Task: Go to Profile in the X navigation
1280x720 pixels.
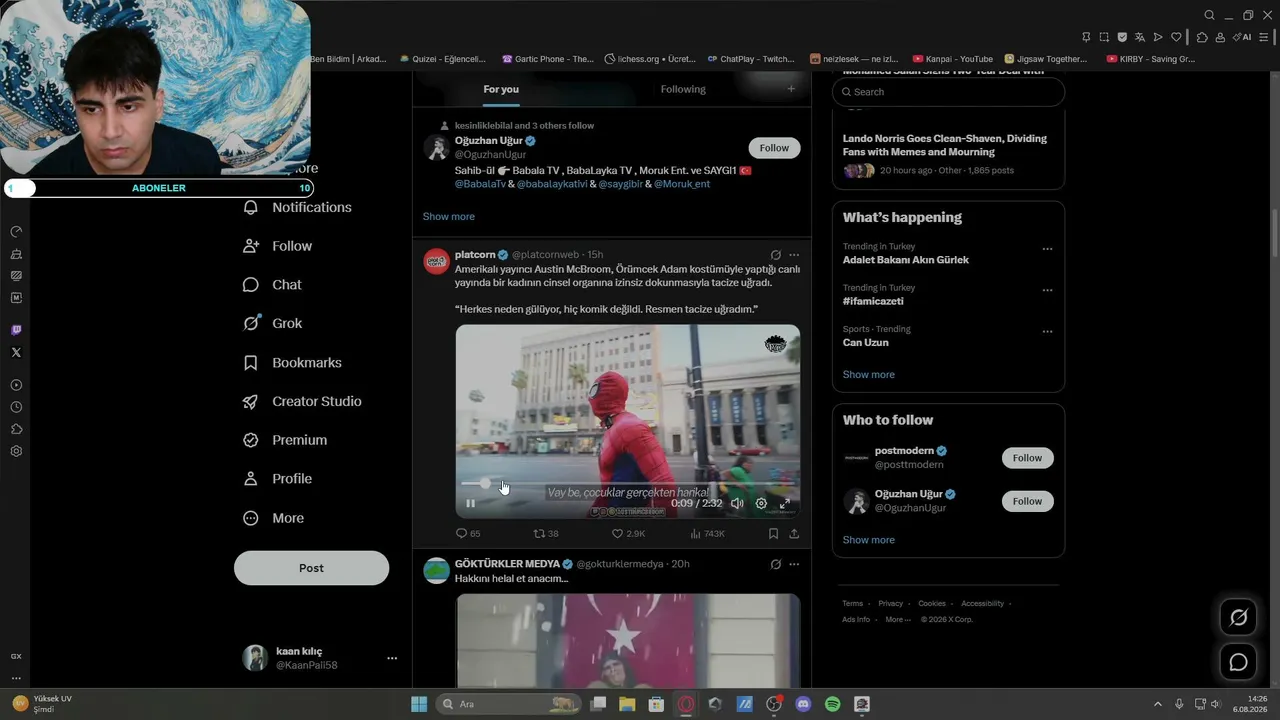Action: [278, 479]
